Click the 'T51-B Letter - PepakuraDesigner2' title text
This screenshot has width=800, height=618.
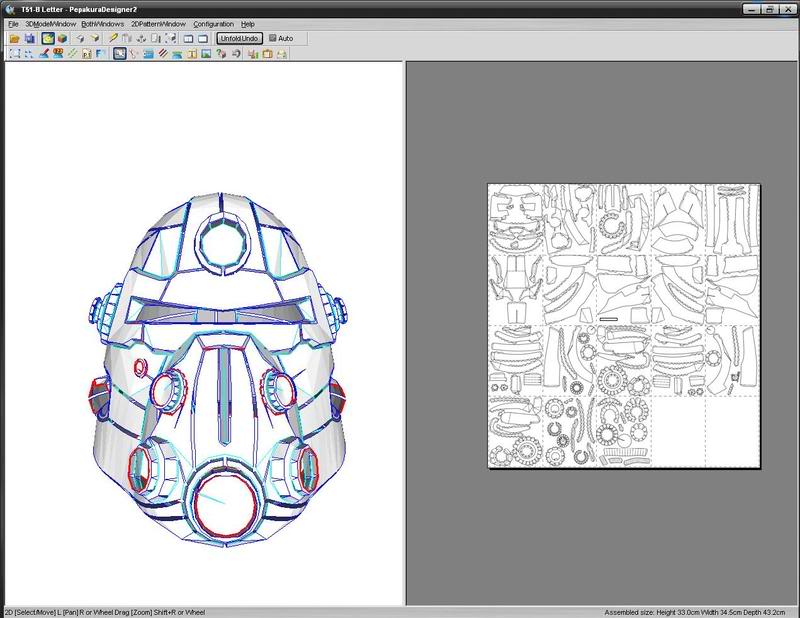click(79, 9)
